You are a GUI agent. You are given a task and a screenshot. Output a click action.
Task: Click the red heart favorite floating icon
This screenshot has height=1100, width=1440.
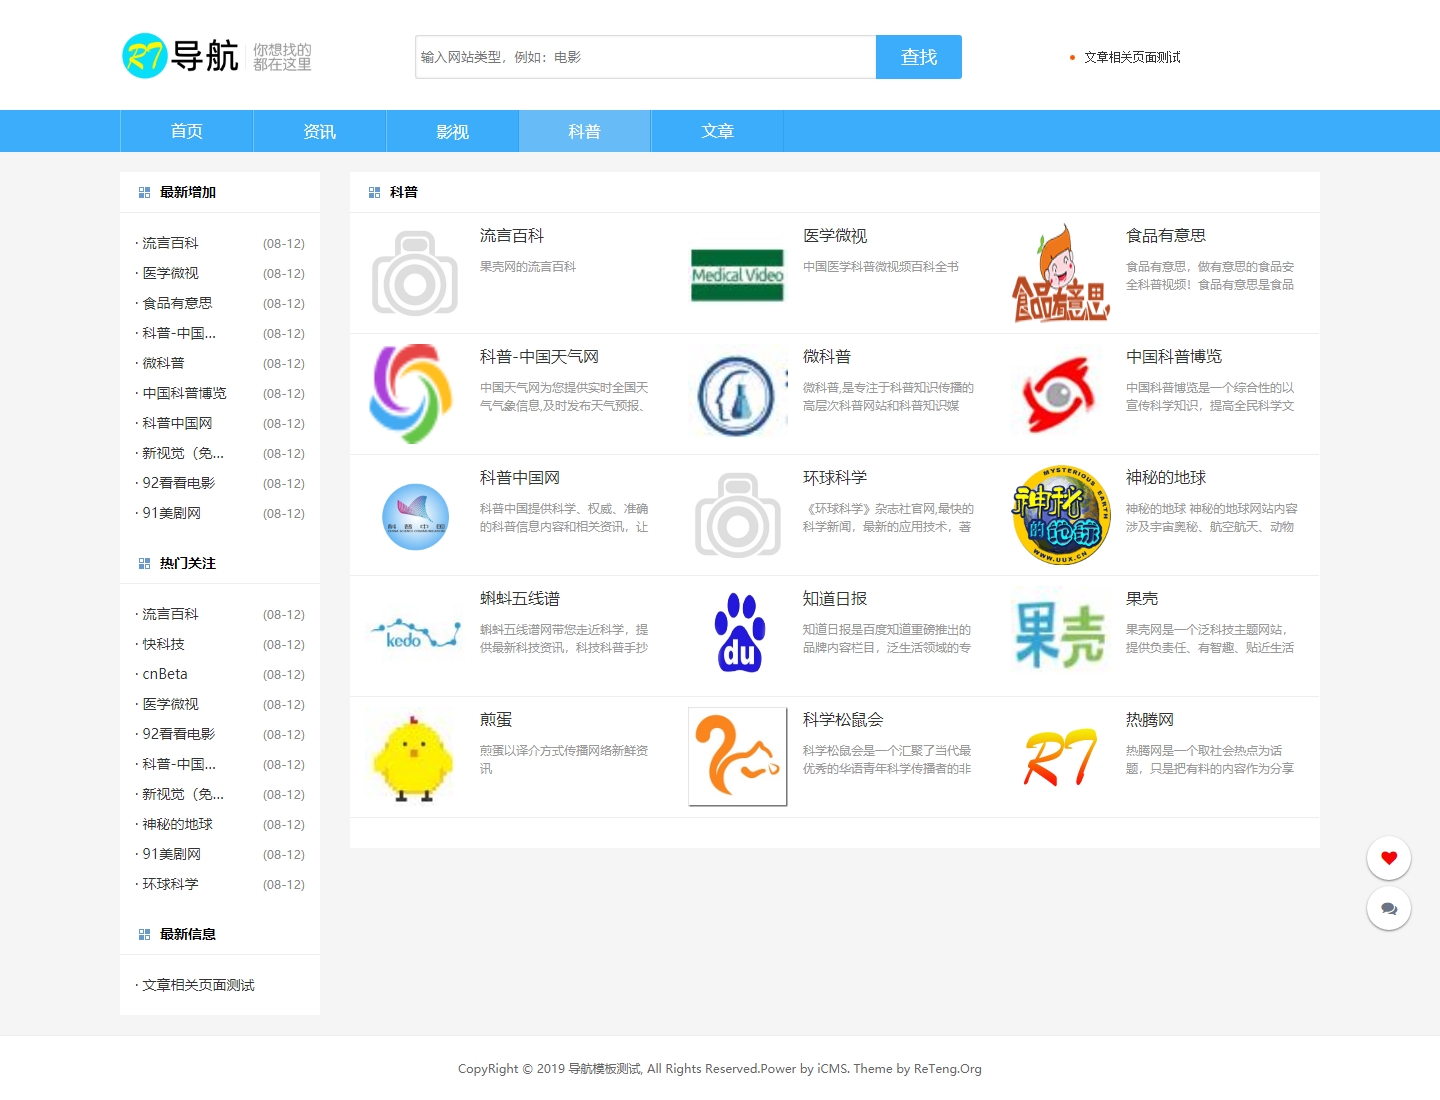1388,857
